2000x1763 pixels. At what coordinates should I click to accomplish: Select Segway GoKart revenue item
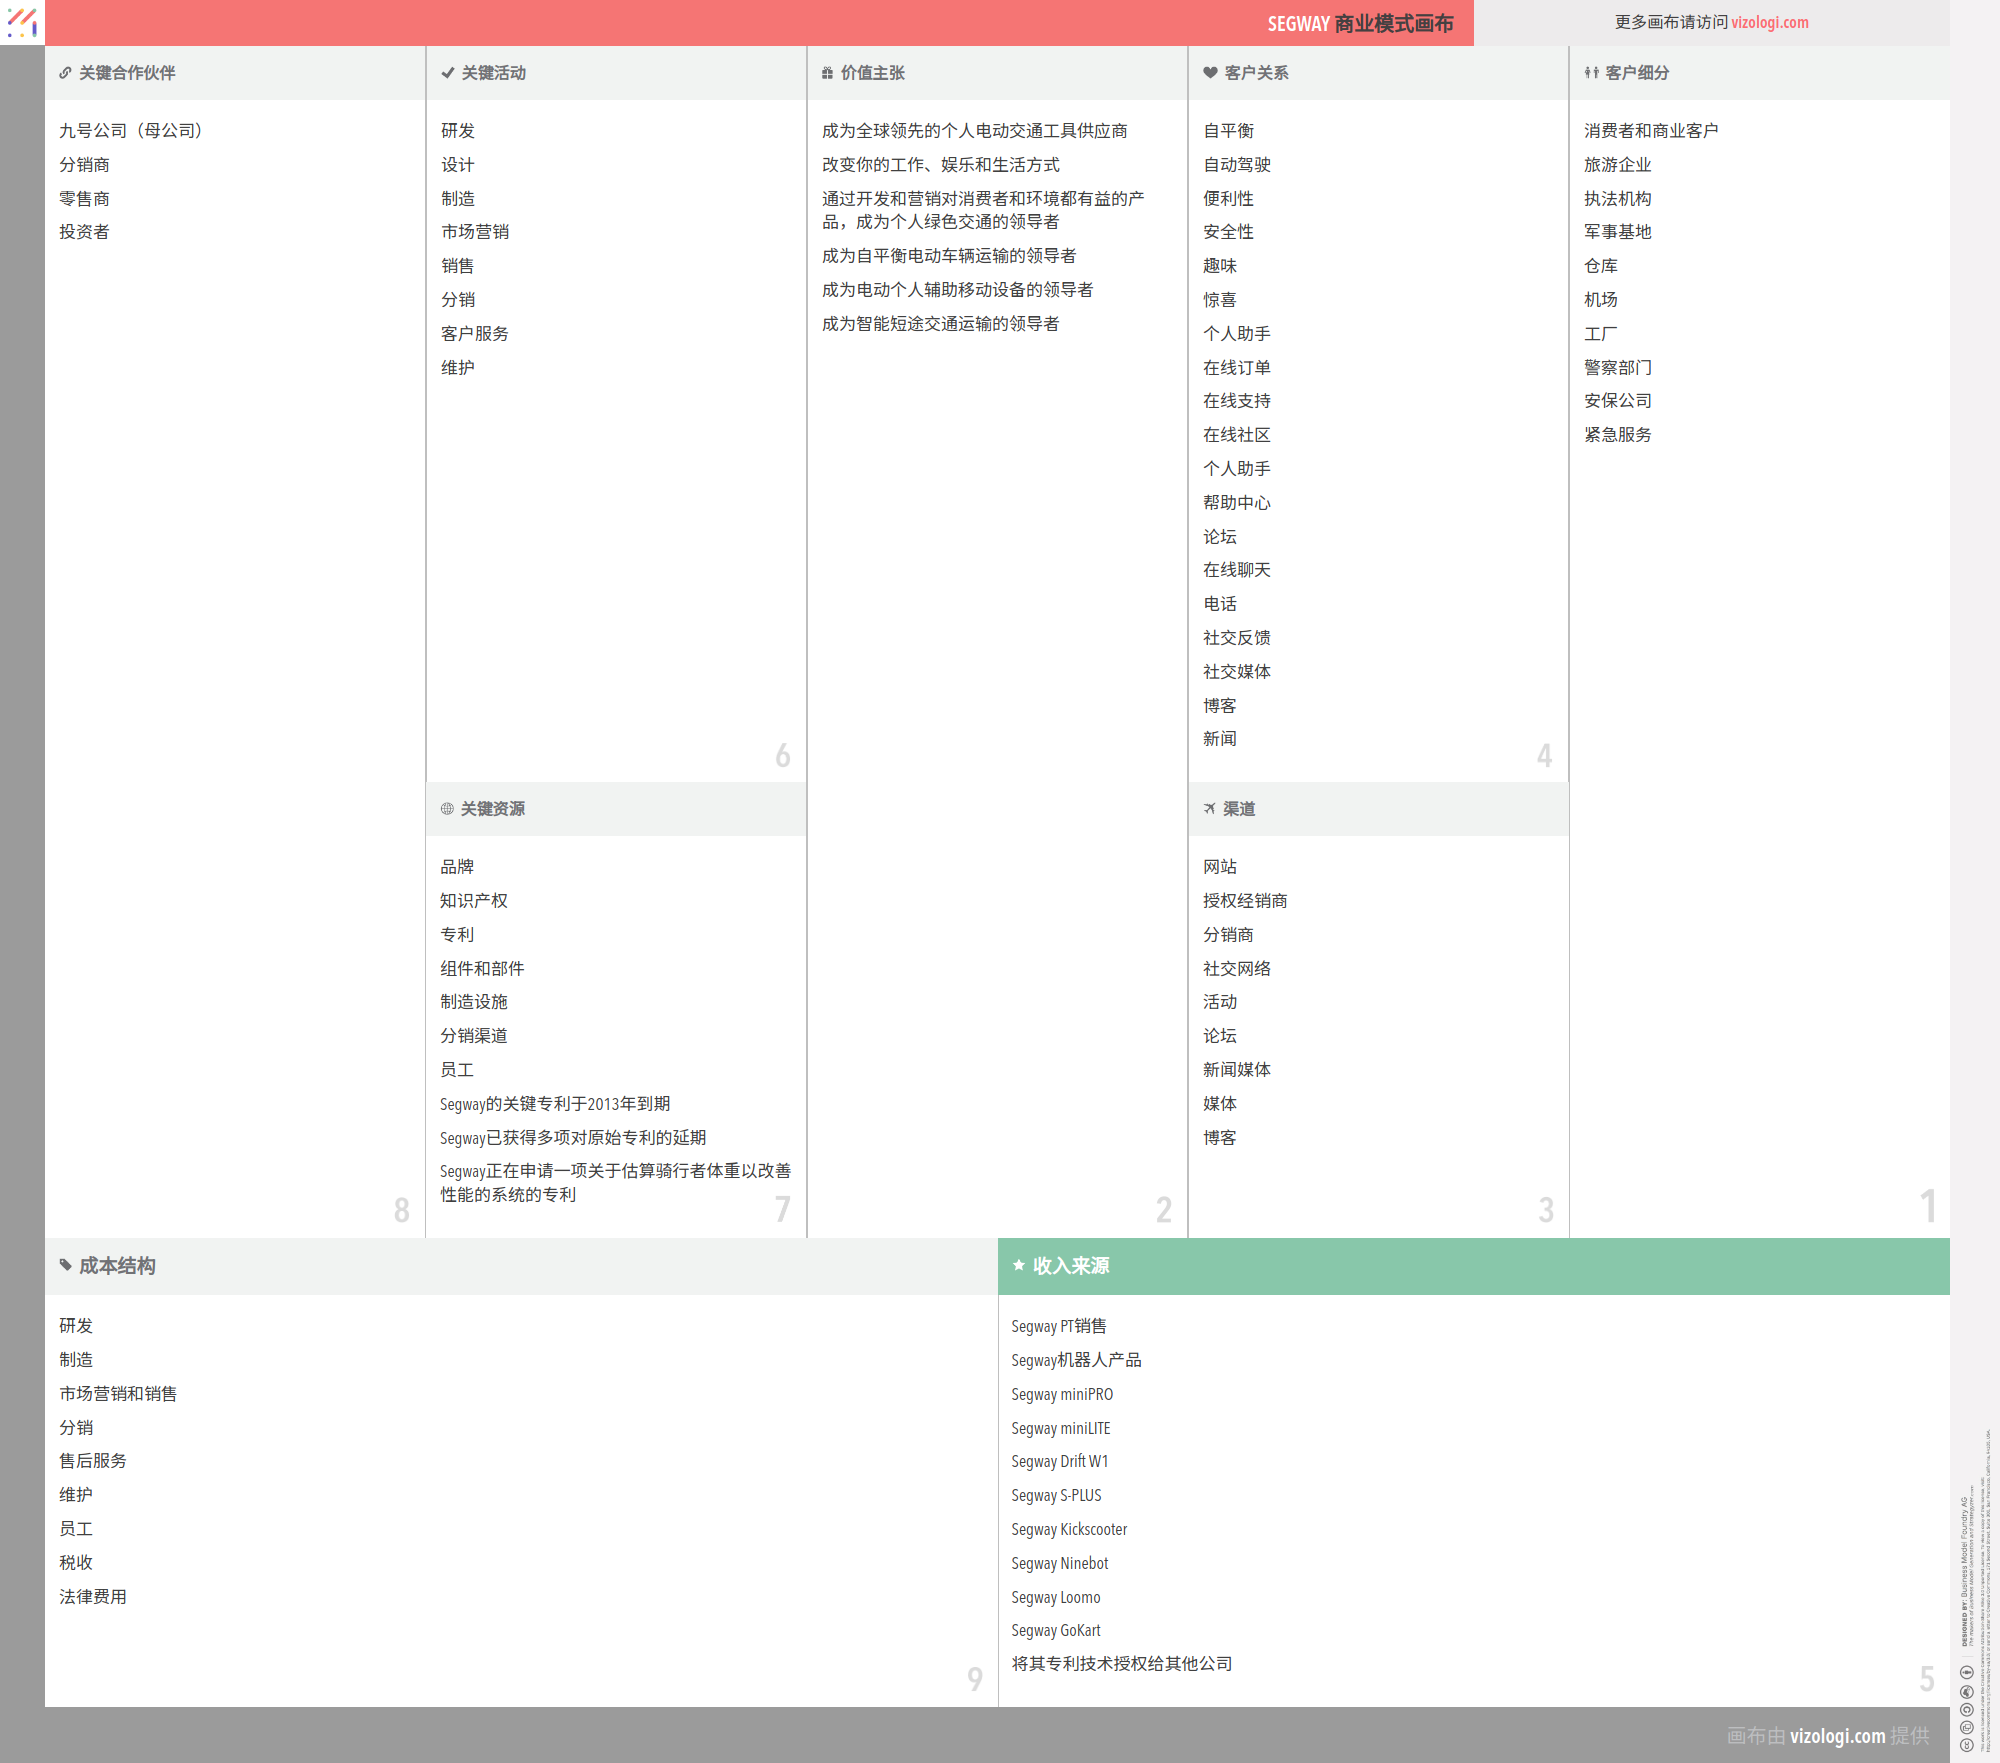click(x=1055, y=1630)
